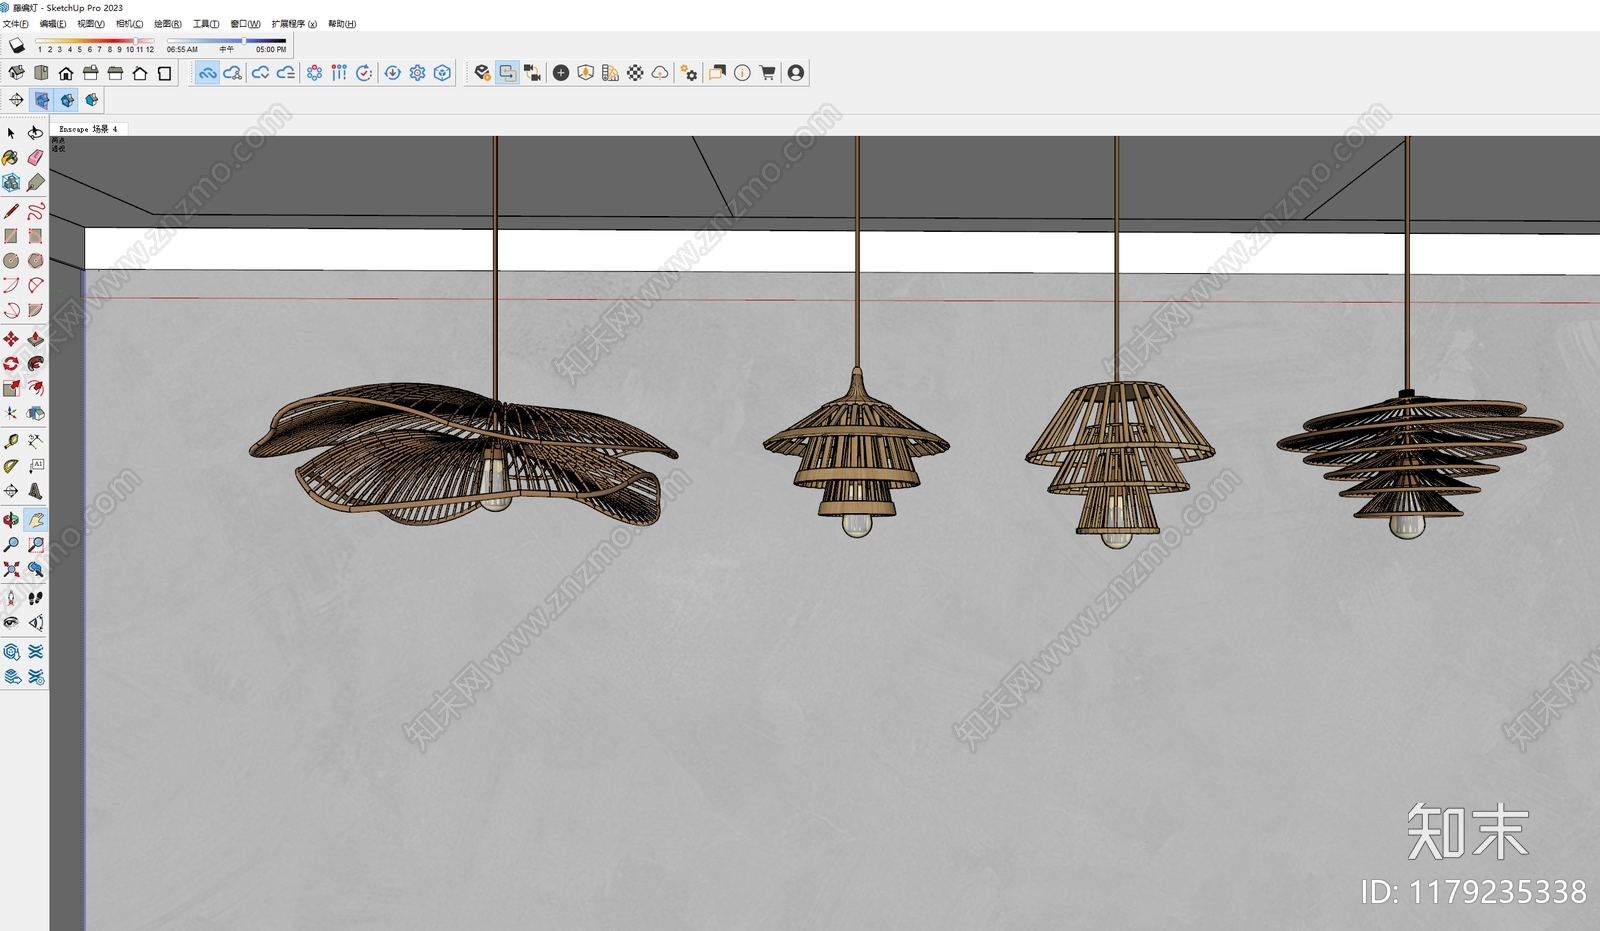Pick the pink Eraser tool
Viewport: 1600px width, 931px height.
[x=35, y=158]
